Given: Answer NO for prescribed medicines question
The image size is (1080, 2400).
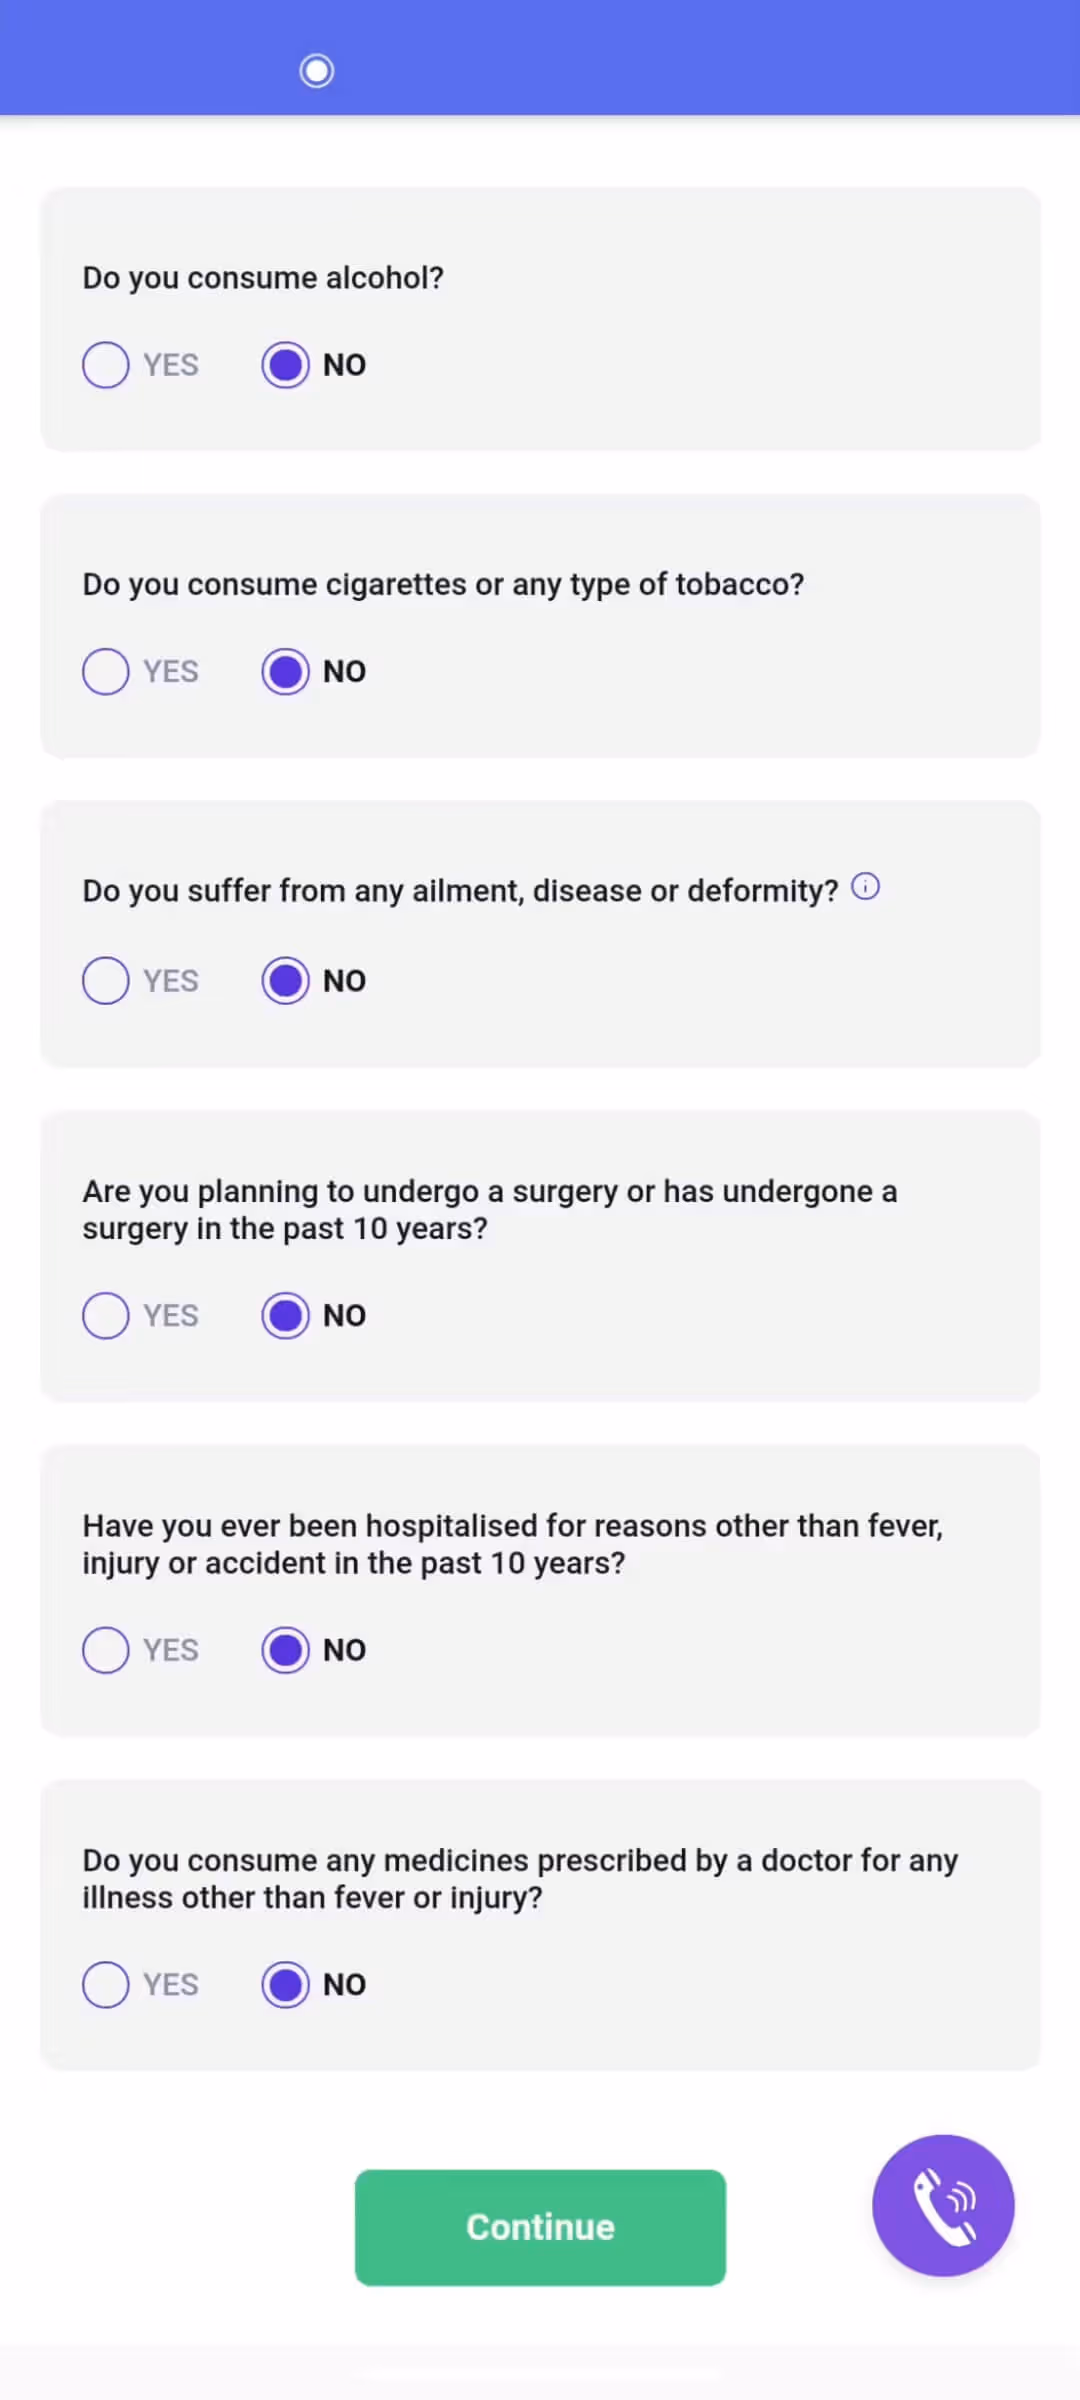Looking at the screenshot, I should pos(286,1984).
